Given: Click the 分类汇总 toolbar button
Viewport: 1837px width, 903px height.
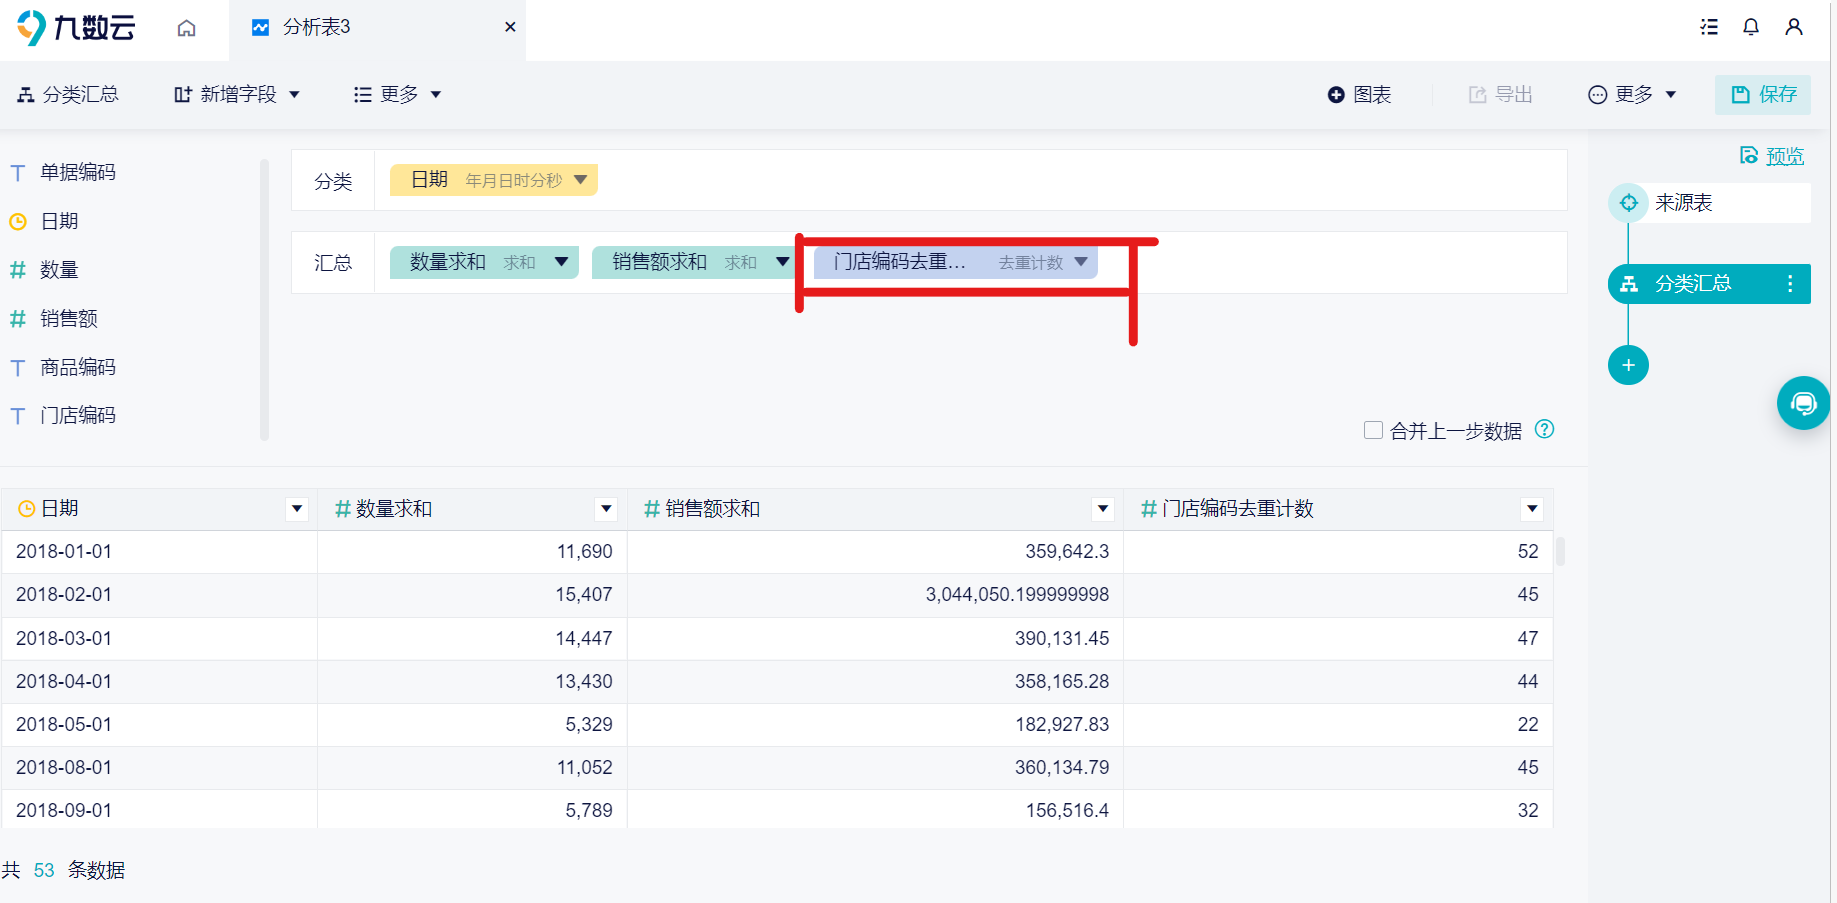Looking at the screenshot, I should pos(68,94).
